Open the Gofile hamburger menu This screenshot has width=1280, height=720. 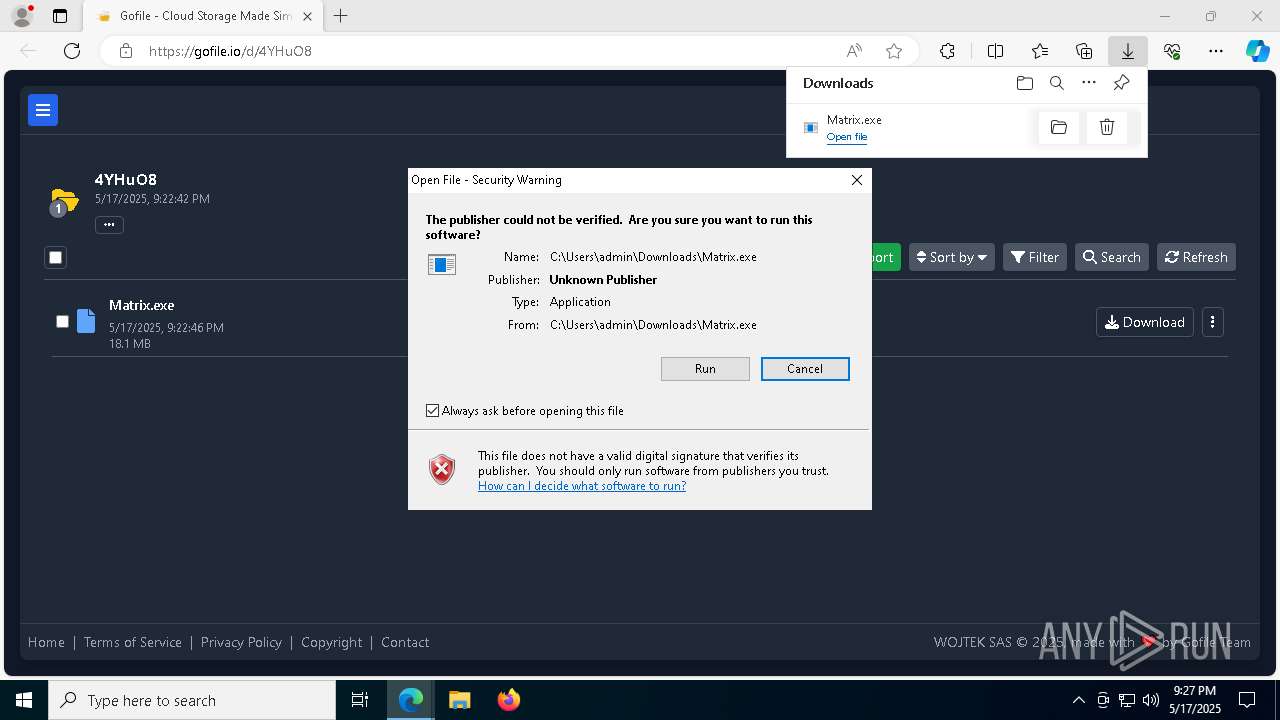point(43,110)
